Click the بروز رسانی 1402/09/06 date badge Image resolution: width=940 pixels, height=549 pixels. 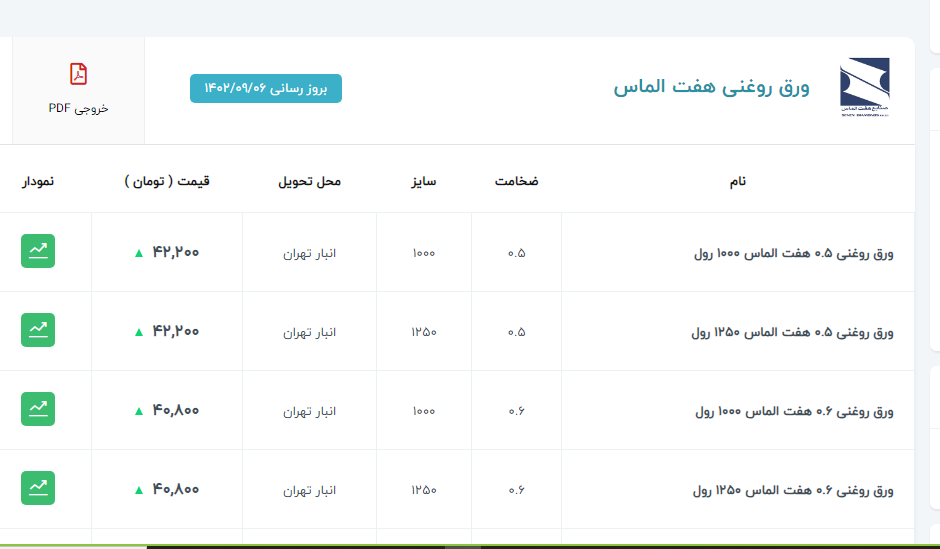pyautogui.click(x=266, y=88)
